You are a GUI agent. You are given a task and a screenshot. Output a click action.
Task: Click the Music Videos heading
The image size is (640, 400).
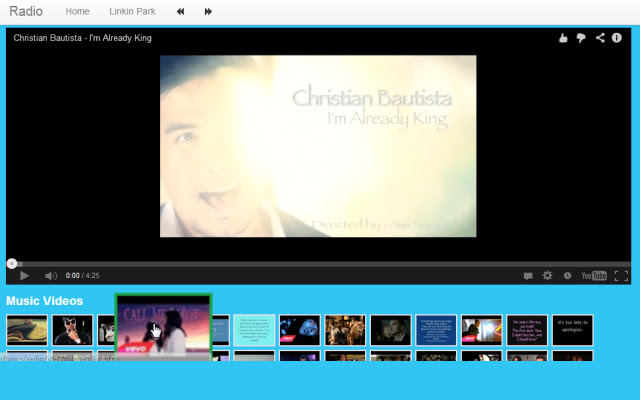click(x=44, y=301)
